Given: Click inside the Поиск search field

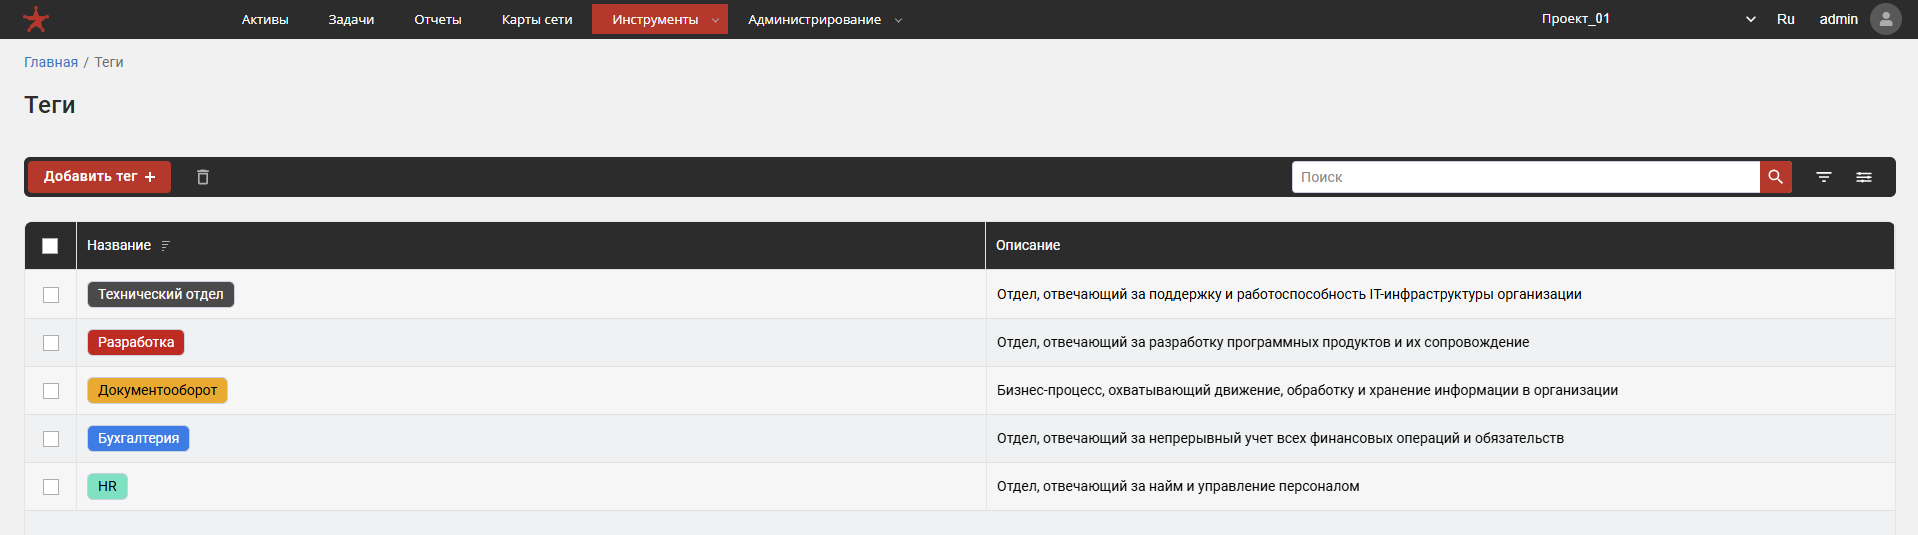Looking at the screenshot, I should (x=1525, y=177).
